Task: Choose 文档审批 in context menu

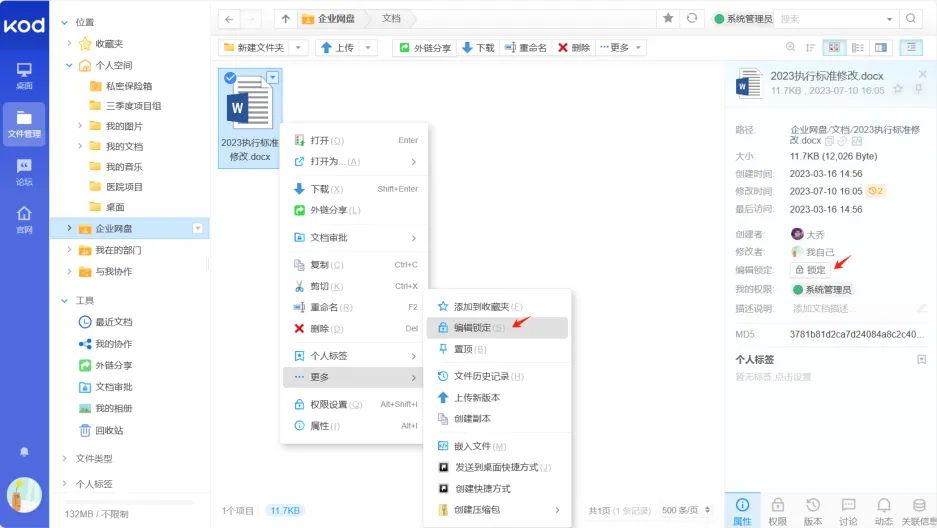Action: click(x=356, y=238)
